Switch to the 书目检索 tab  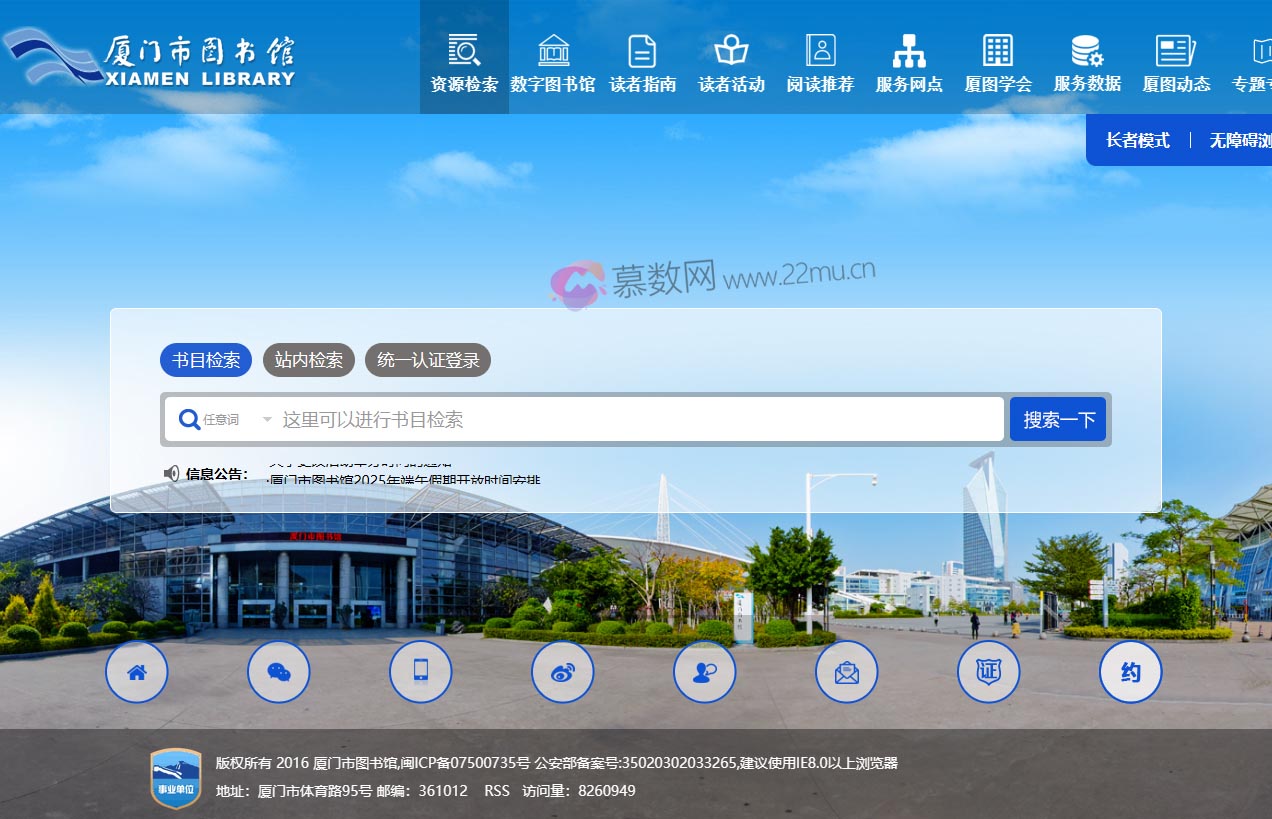(205, 360)
